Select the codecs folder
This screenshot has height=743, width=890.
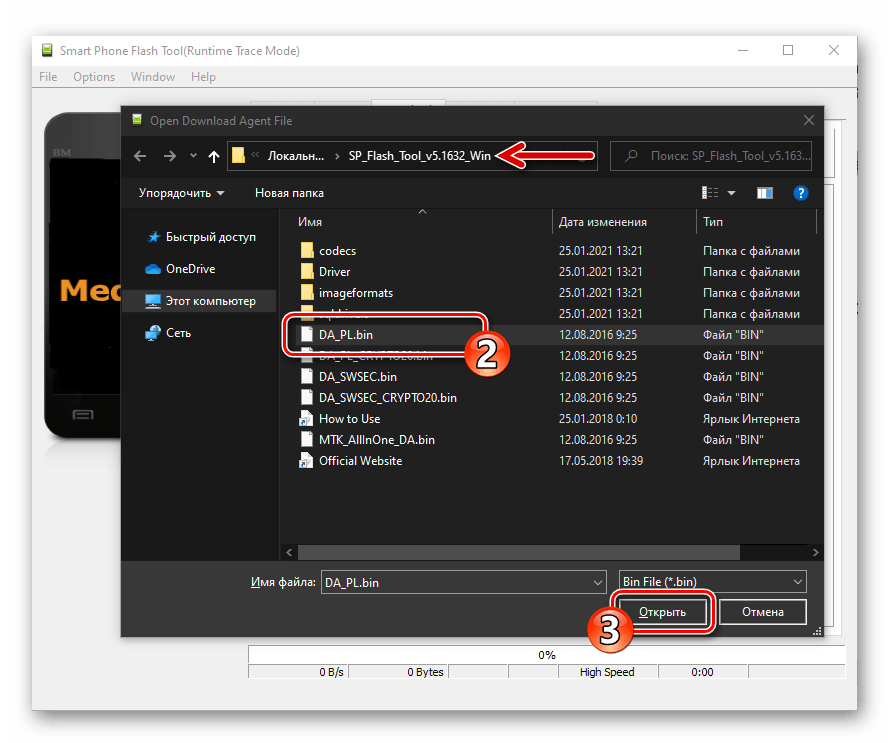click(328, 250)
